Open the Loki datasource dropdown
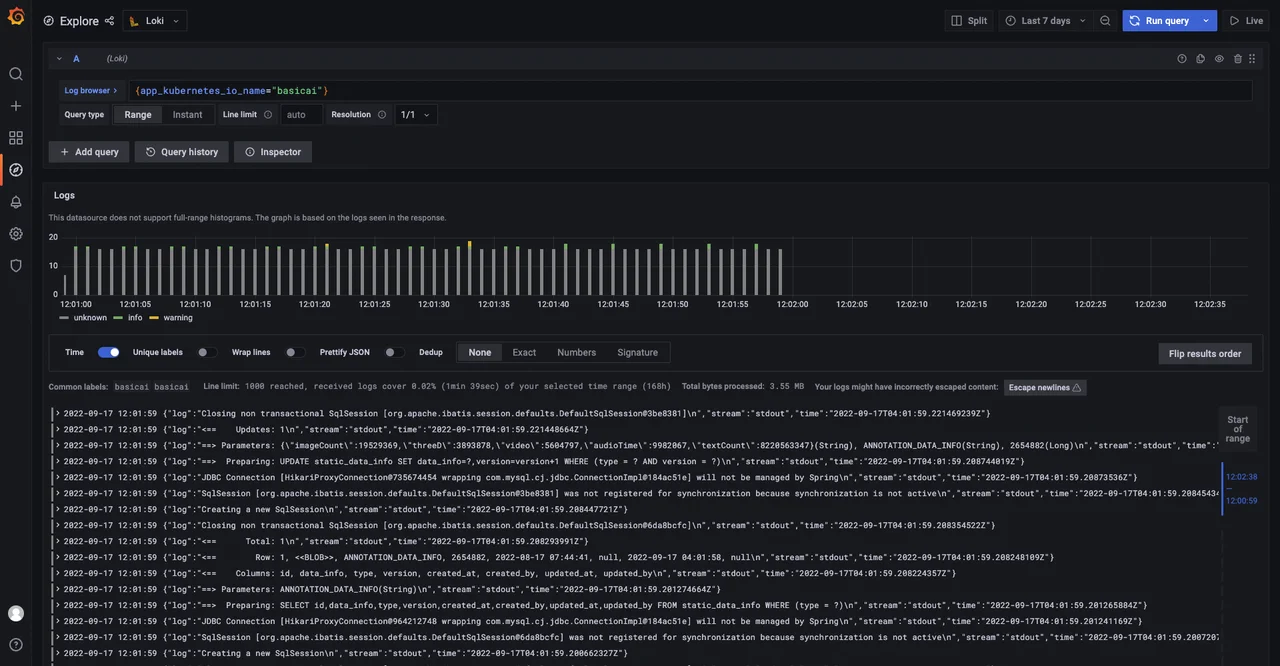The image size is (1280, 666). 155,21
